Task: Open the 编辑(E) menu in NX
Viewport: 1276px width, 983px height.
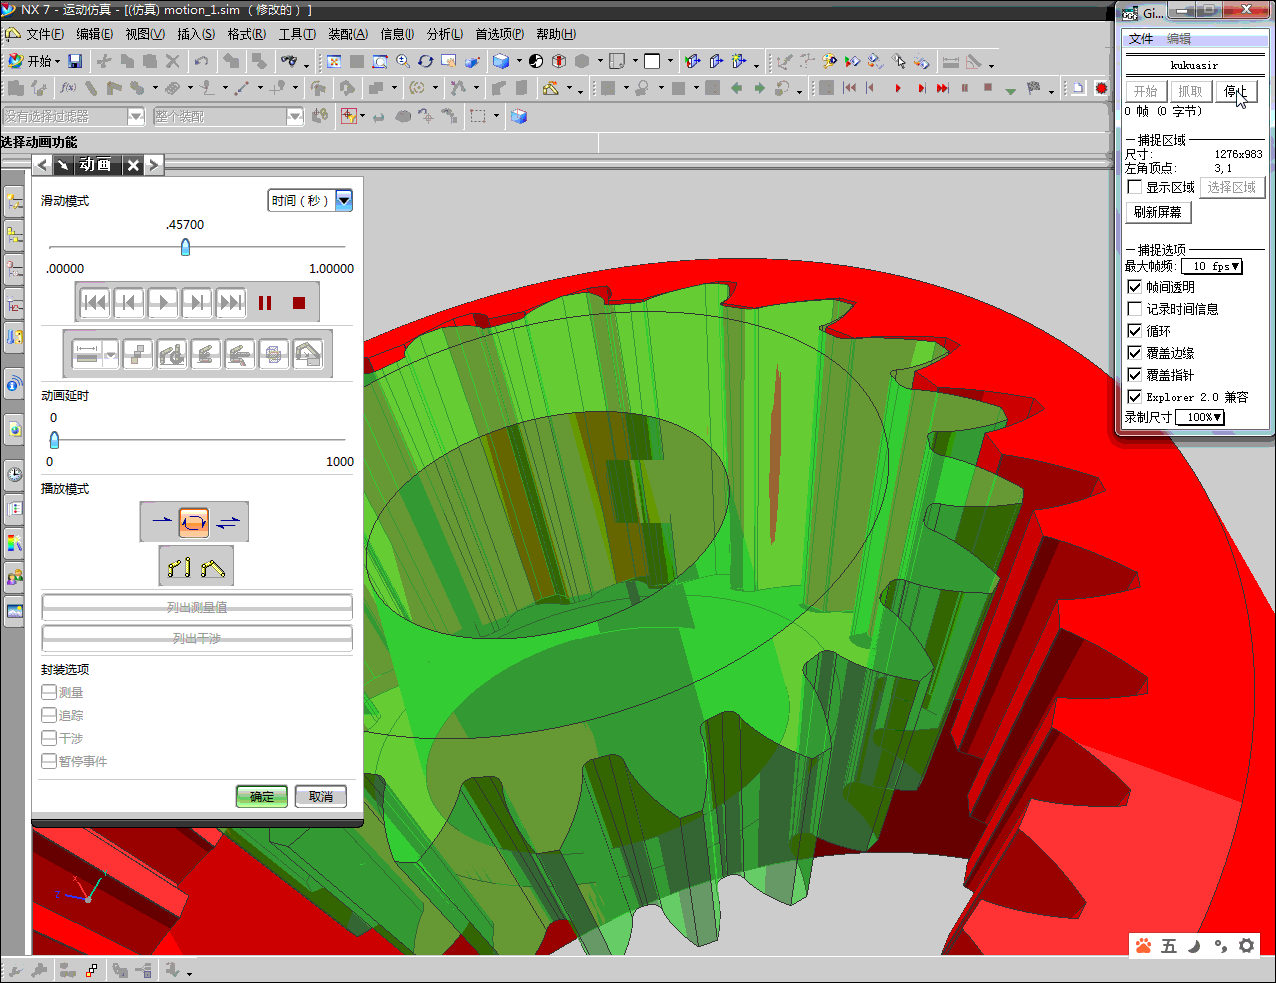Action: pyautogui.click(x=95, y=34)
